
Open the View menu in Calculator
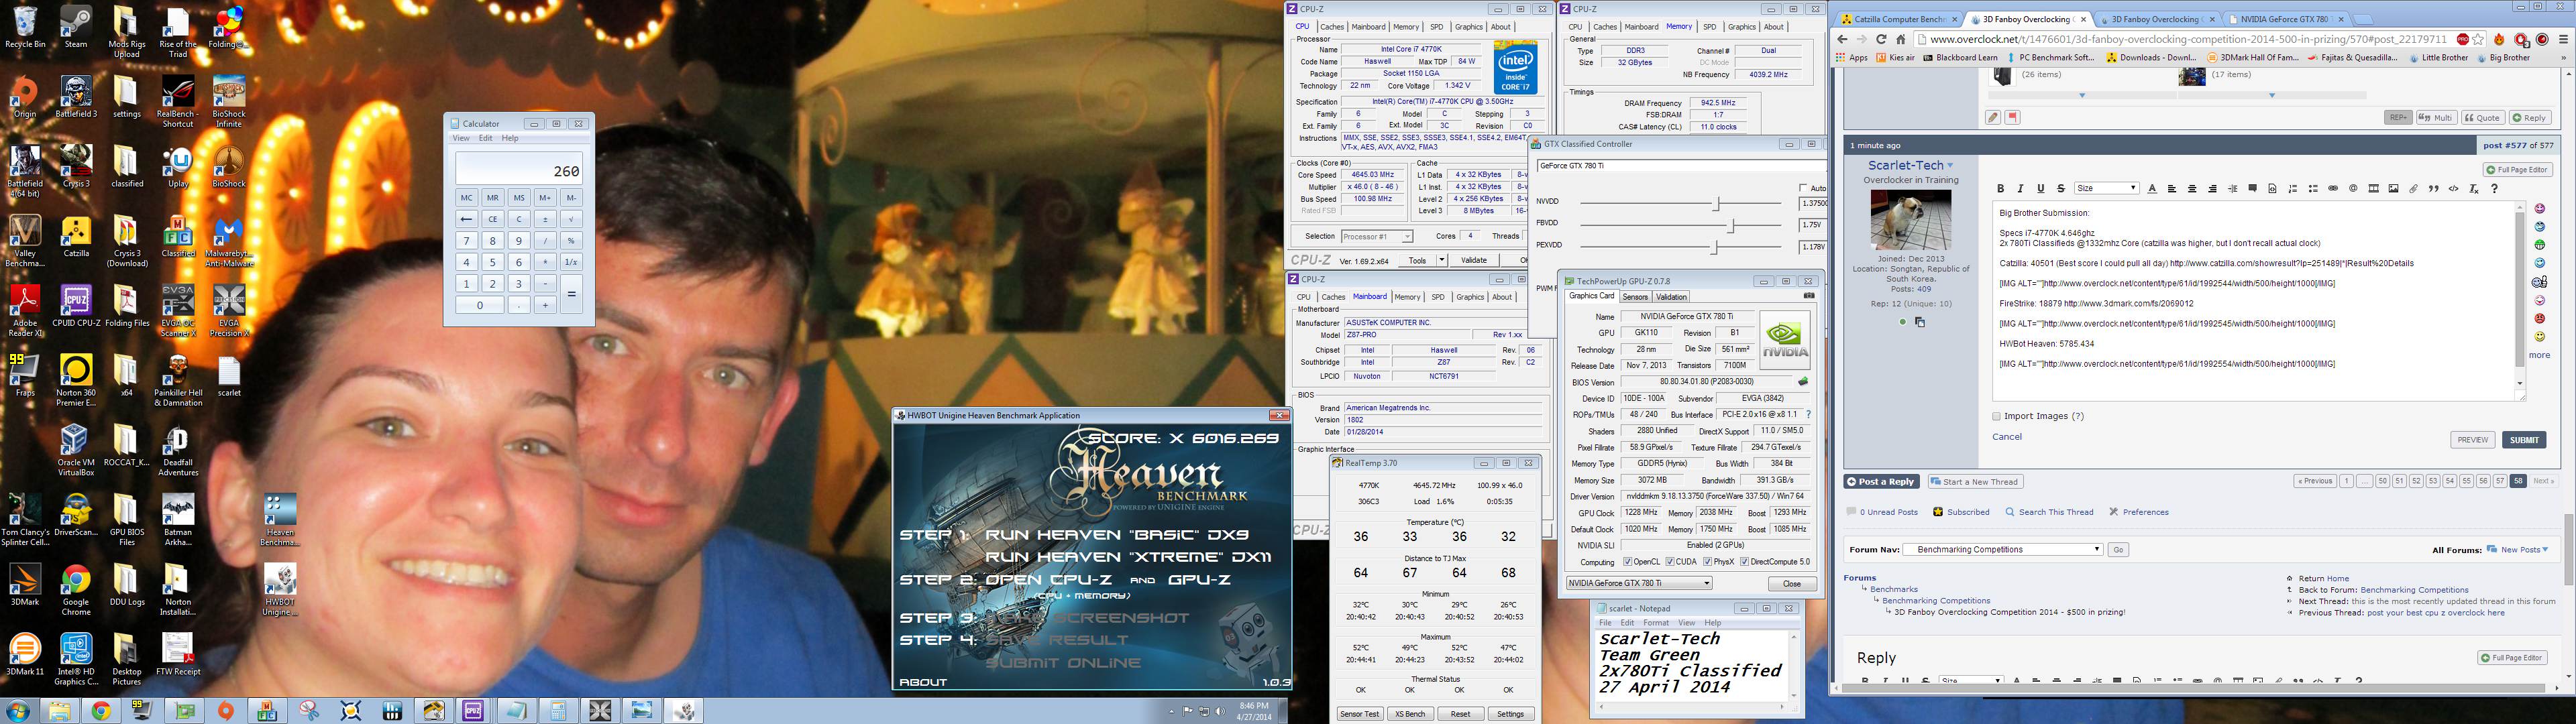point(461,139)
